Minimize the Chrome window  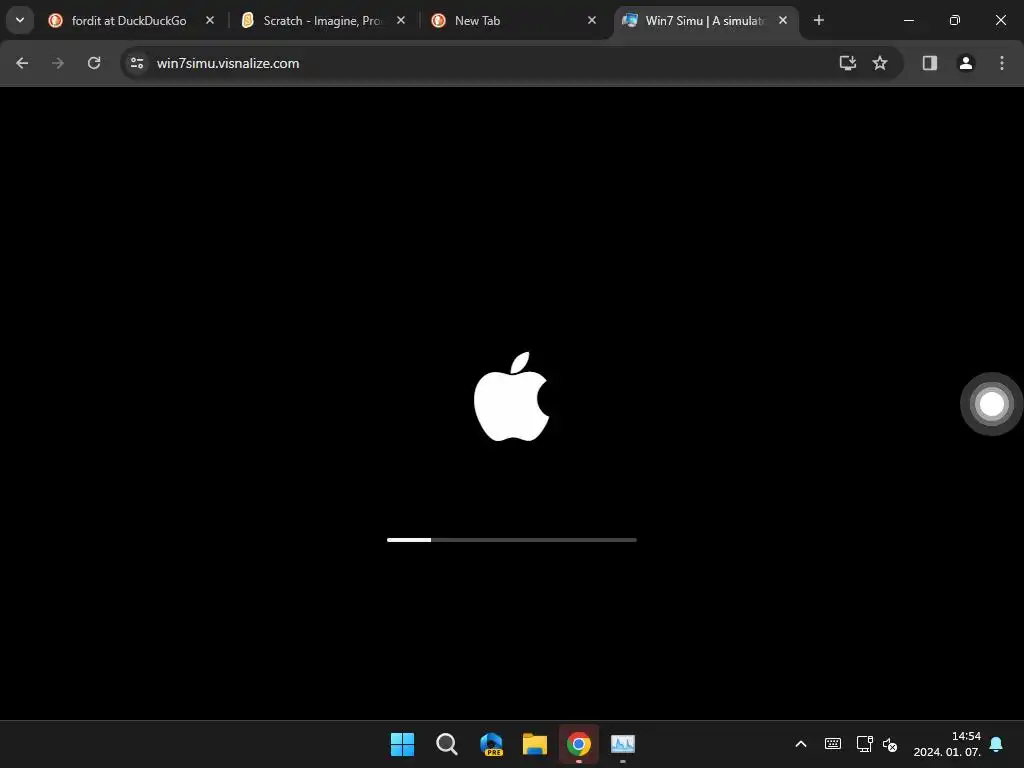tap(908, 21)
